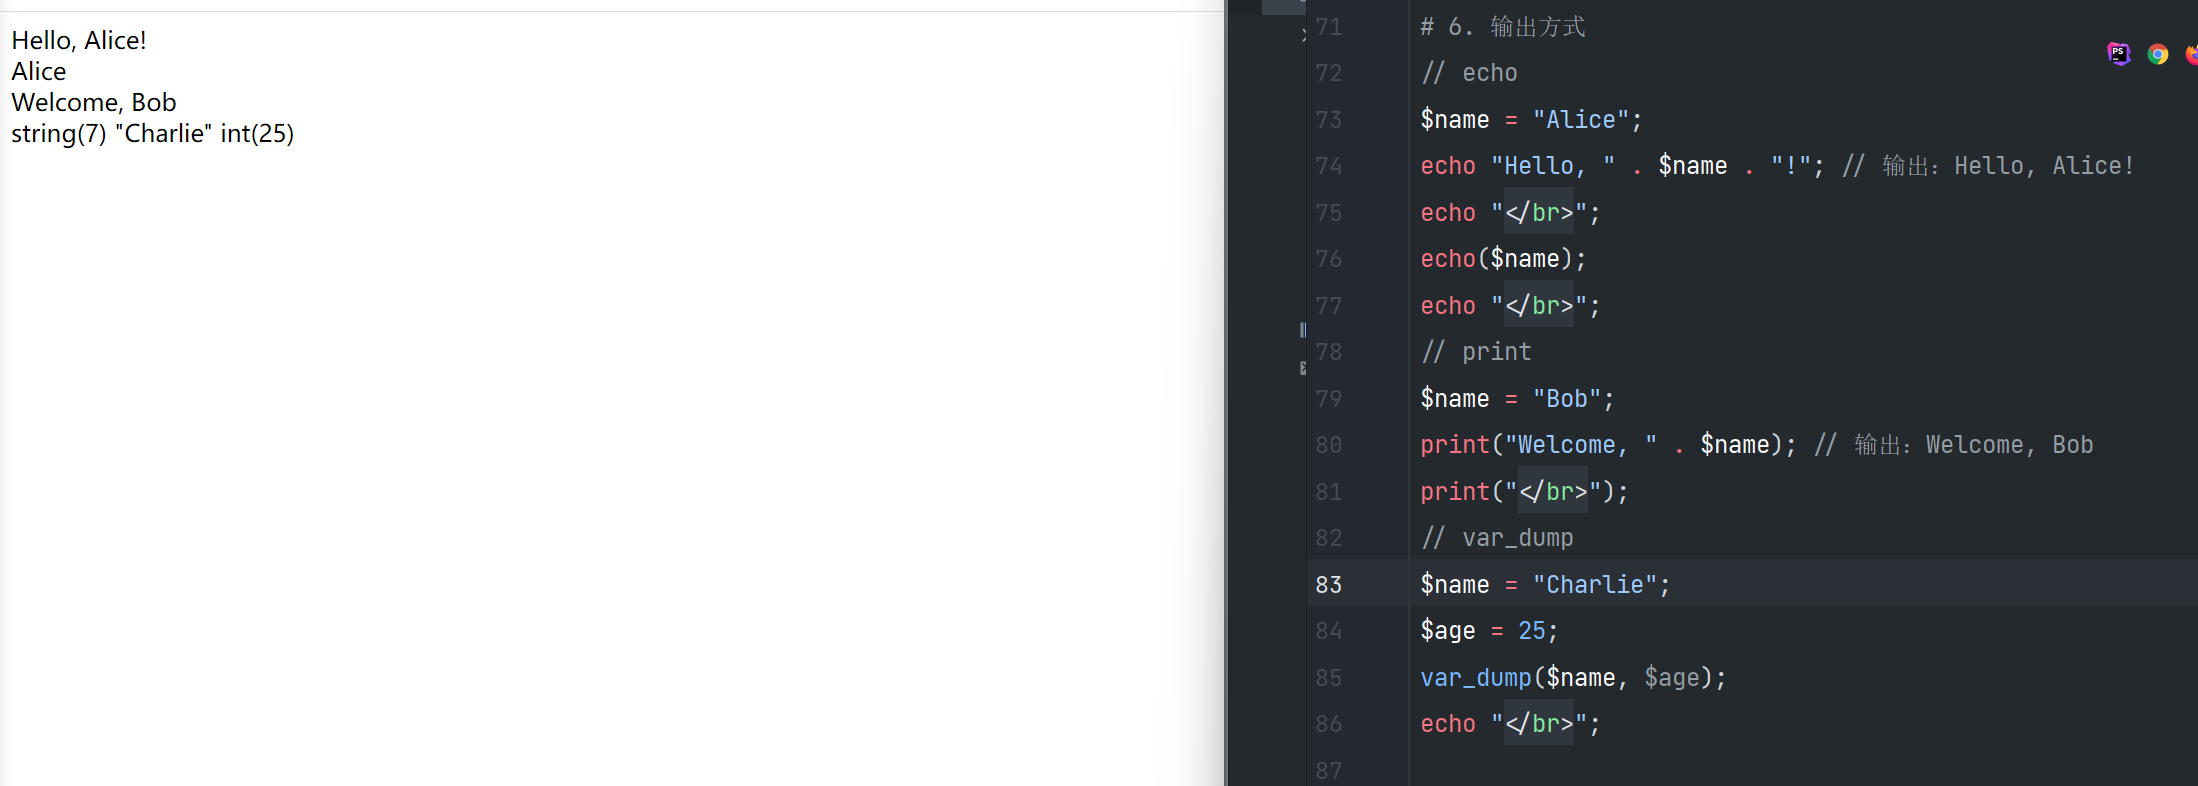Open the page in Chrome browser icon

pyautogui.click(x=2157, y=54)
